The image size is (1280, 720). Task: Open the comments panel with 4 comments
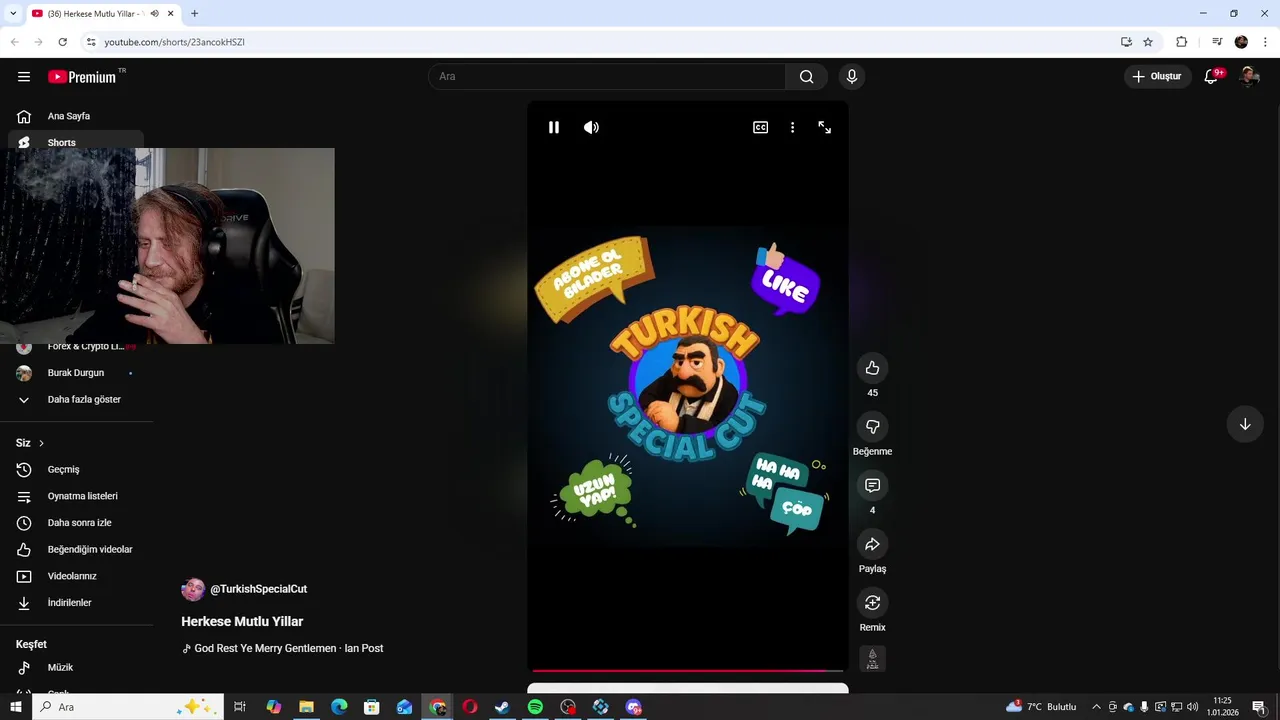(x=872, y=485)
